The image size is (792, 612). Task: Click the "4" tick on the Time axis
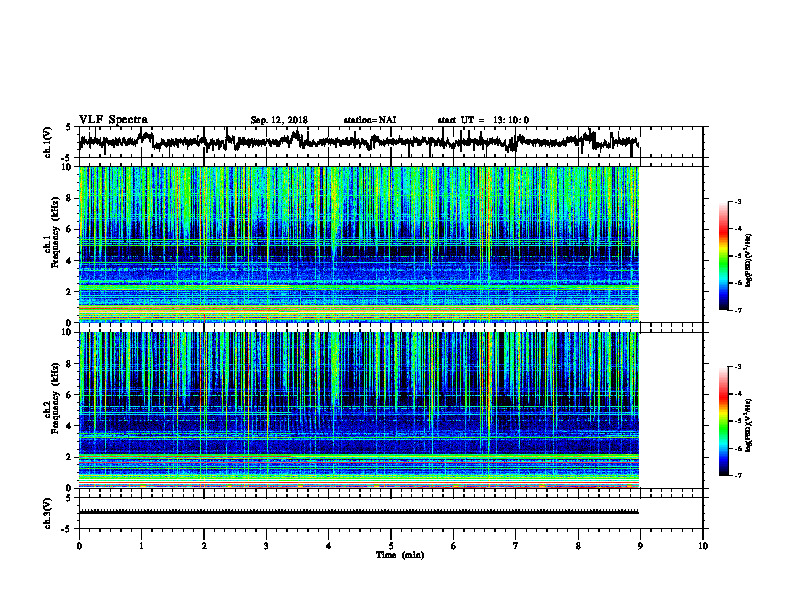328,545
